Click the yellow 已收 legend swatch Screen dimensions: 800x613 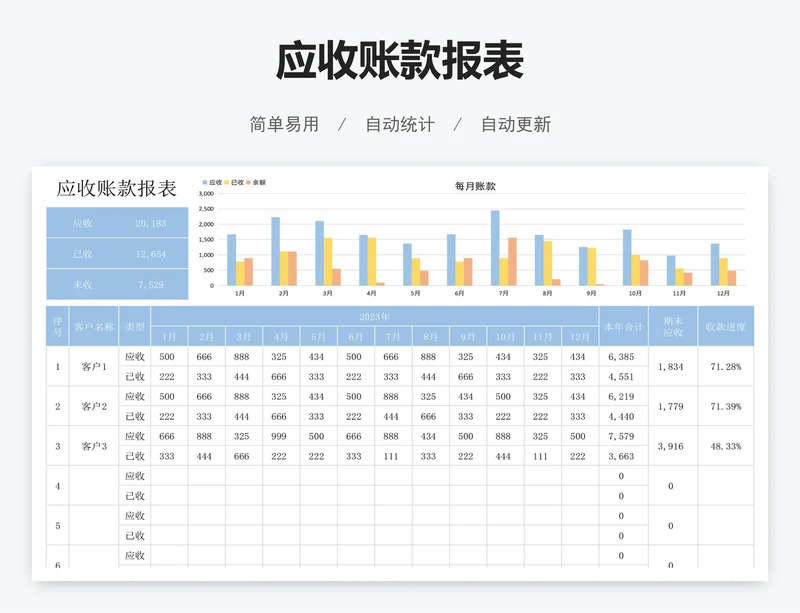click(227, 182)
